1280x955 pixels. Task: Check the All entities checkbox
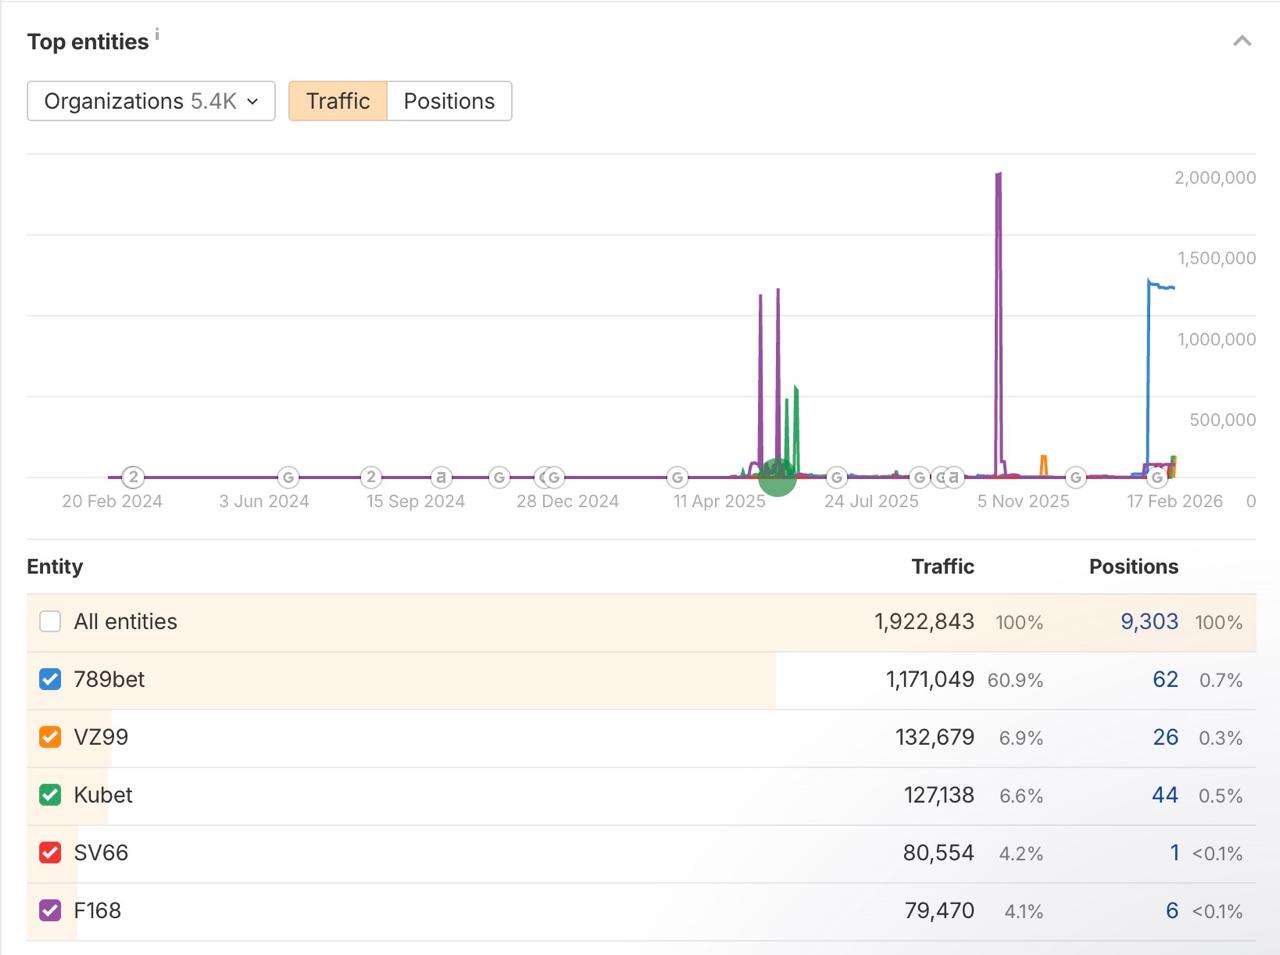click(50, 622)
